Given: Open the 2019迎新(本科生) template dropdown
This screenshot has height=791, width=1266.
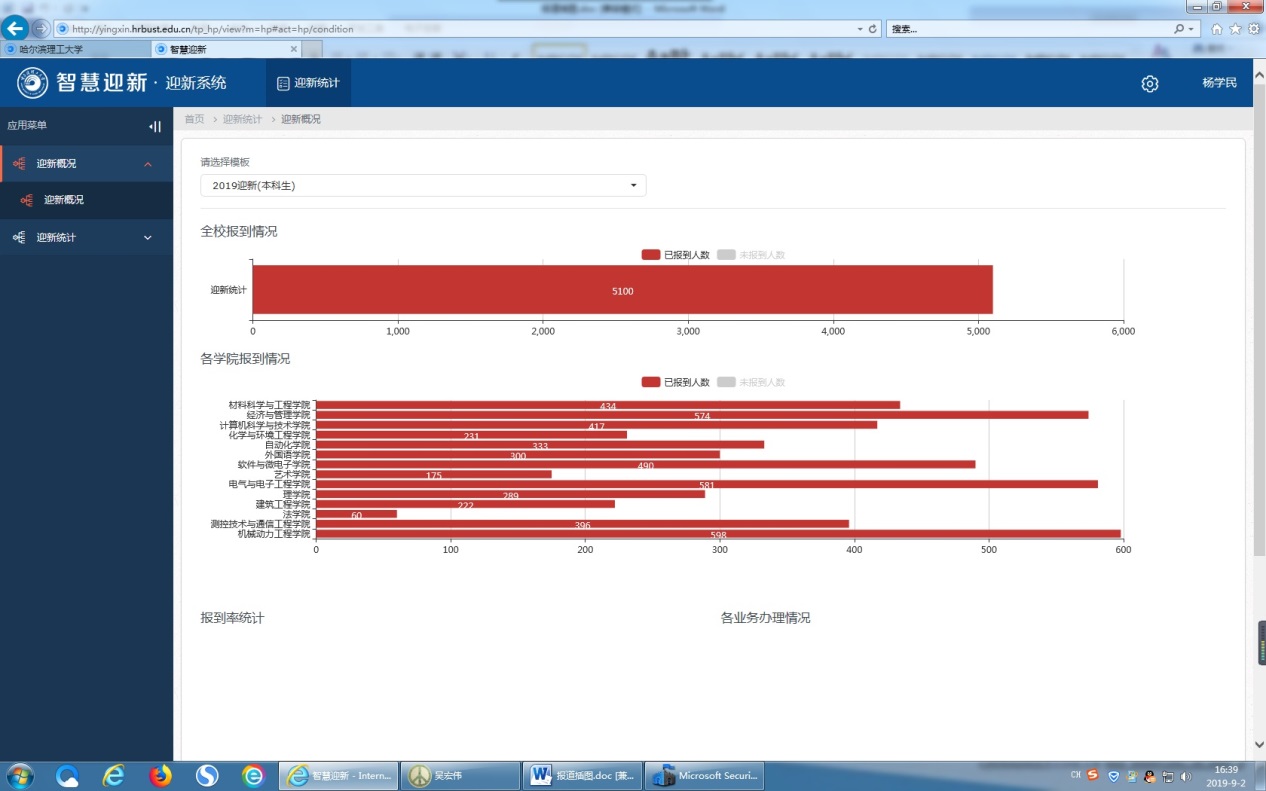Looking at the screenshot, I should pyautogui.click(x=423, y=185).
